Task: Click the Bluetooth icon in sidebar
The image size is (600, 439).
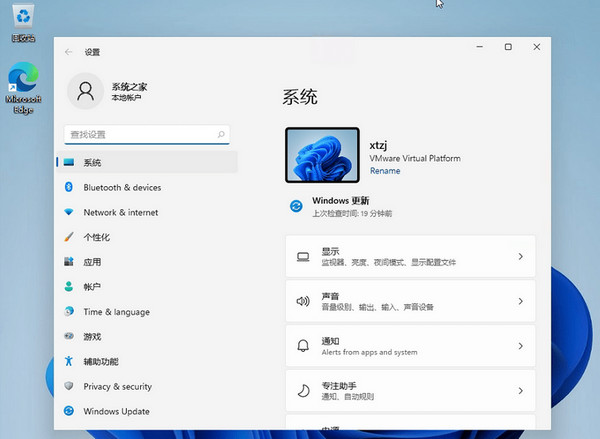Action: [x=69, y=187]
